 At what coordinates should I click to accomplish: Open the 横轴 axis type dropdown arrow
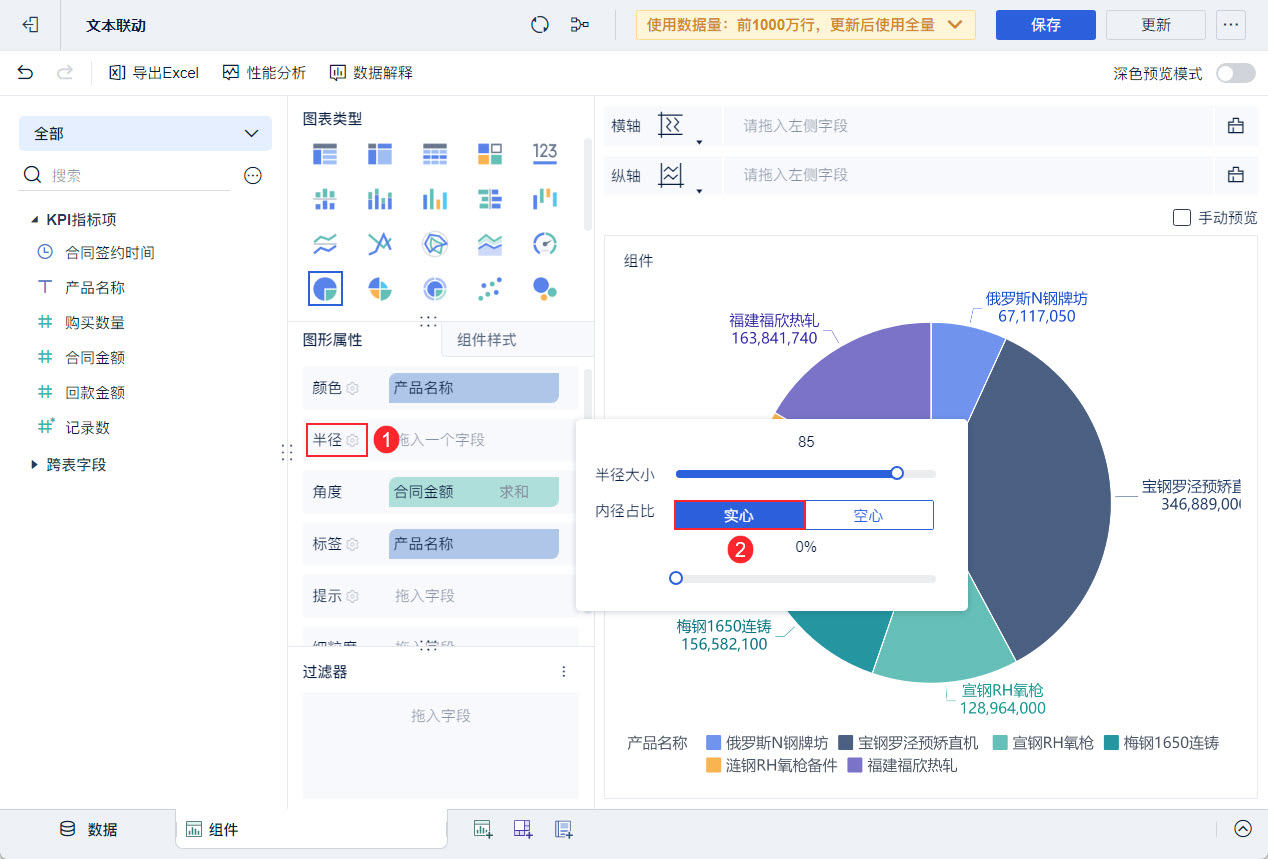699,142
